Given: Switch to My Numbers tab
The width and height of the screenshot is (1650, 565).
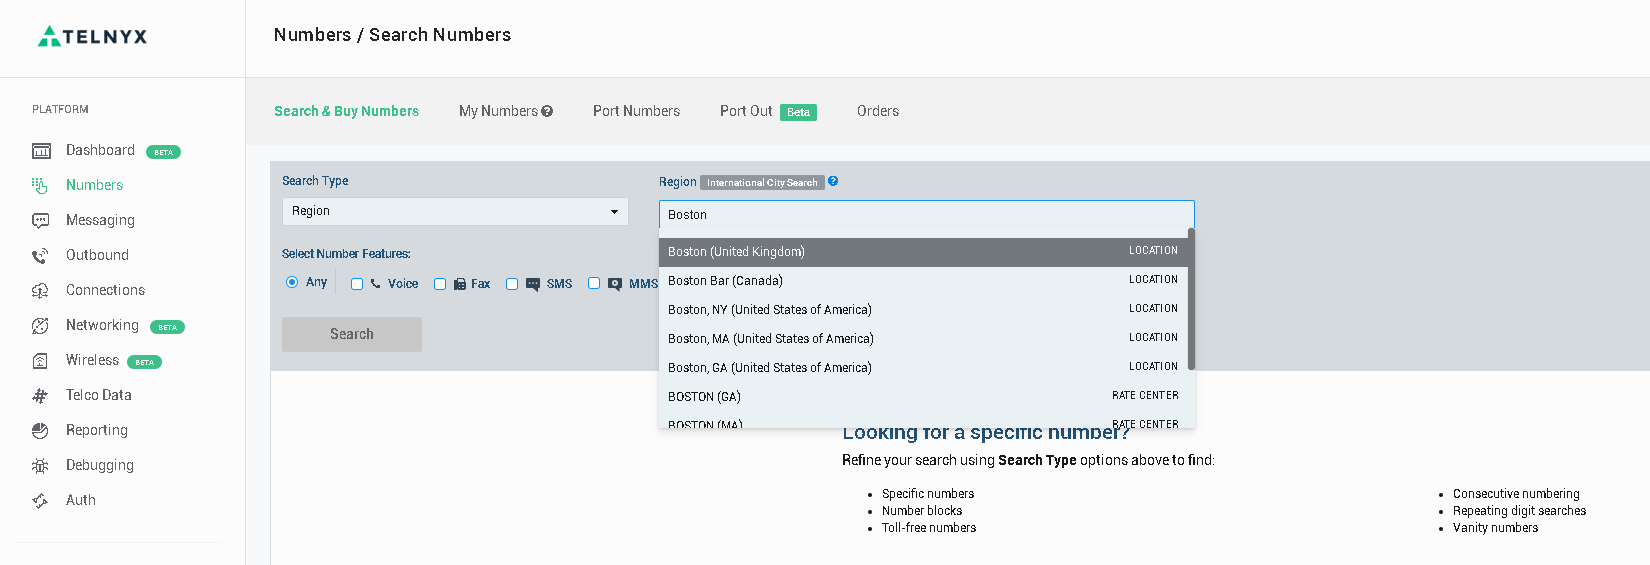Looking at the screenshot, I should pos(498,111).
